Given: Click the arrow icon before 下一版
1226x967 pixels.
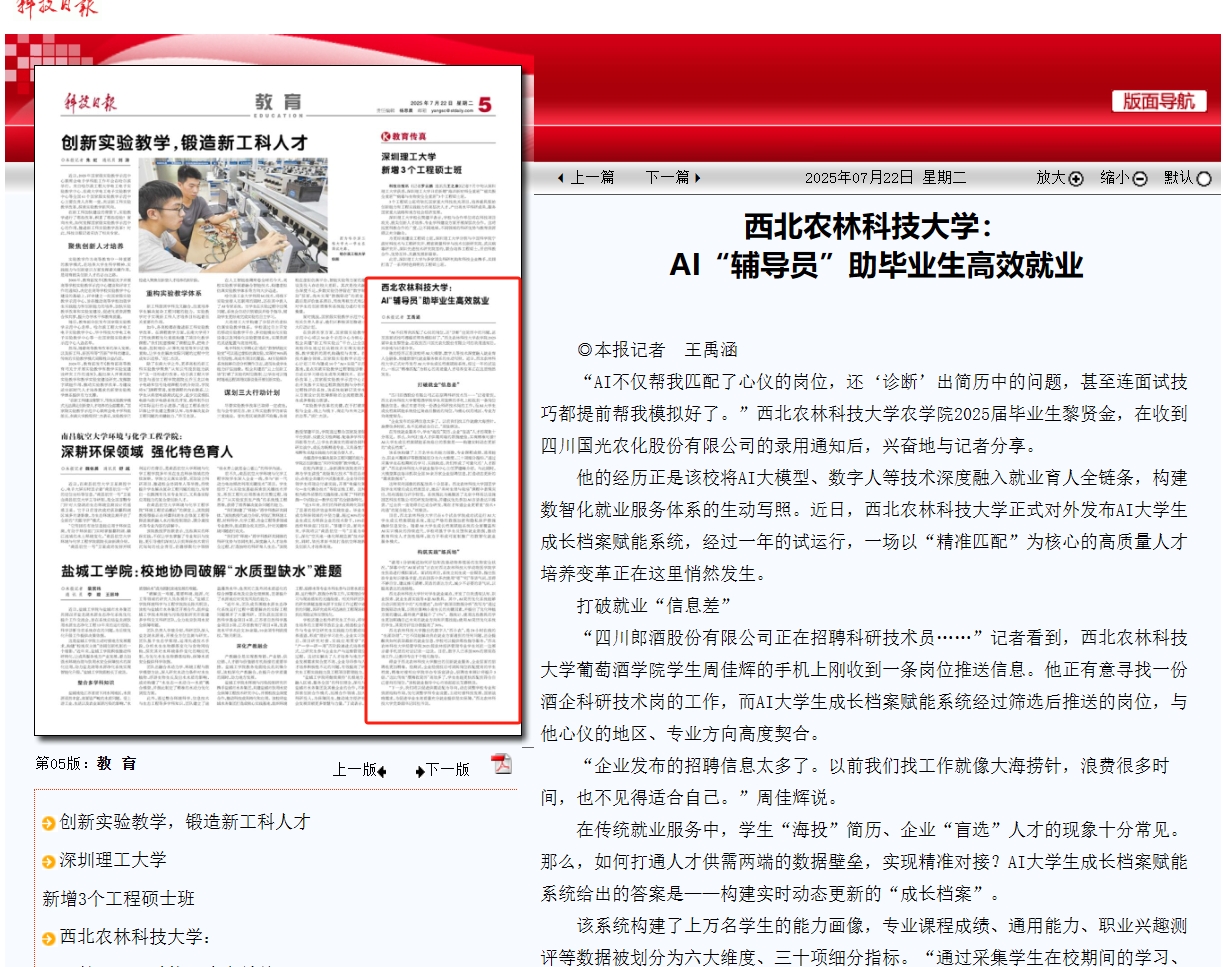Looking at the screenshot, I should pyautogui.click(x=420, y=771).
